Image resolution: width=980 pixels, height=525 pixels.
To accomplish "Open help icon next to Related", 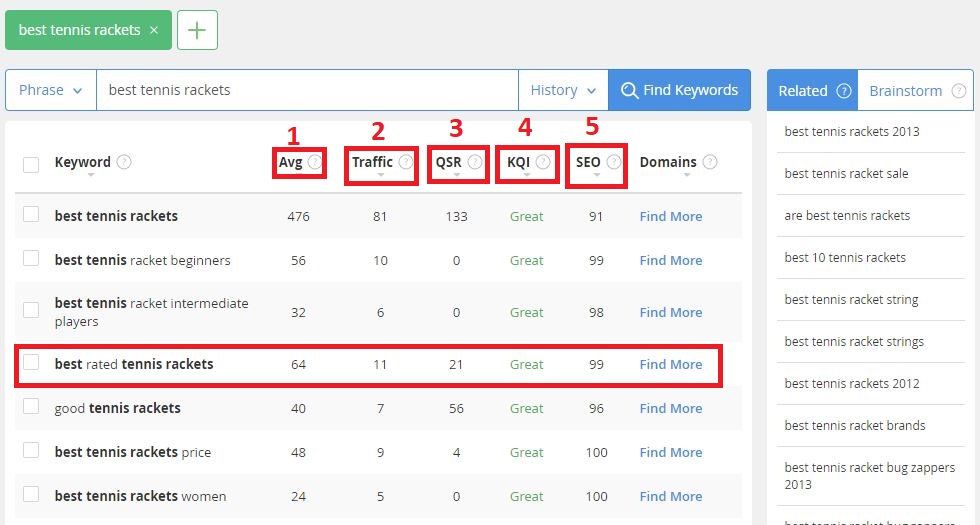I will pos(844,91).
